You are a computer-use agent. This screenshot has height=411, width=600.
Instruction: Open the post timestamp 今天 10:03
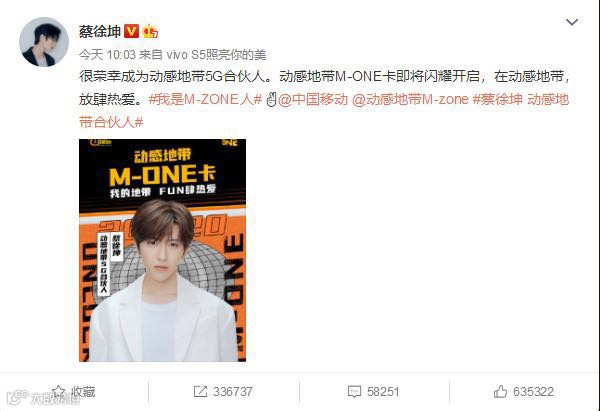click(x=107, y=55)
